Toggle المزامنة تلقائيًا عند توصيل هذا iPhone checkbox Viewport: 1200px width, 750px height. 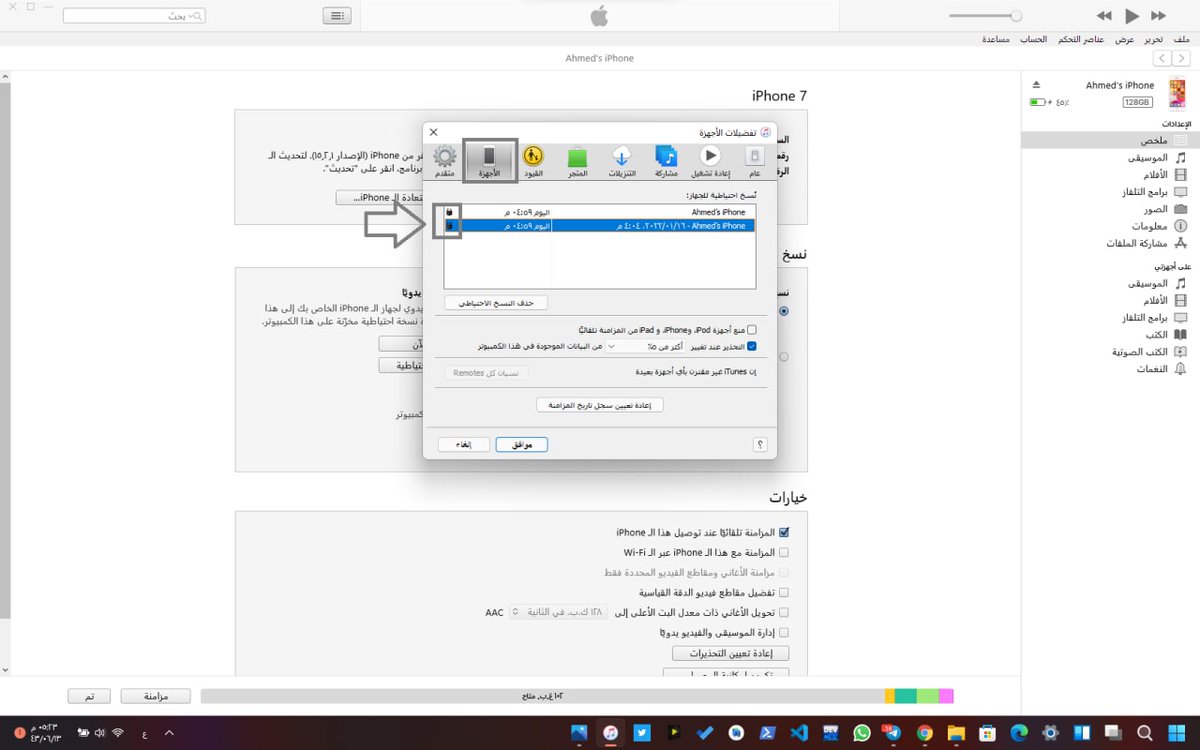[784, 533]
